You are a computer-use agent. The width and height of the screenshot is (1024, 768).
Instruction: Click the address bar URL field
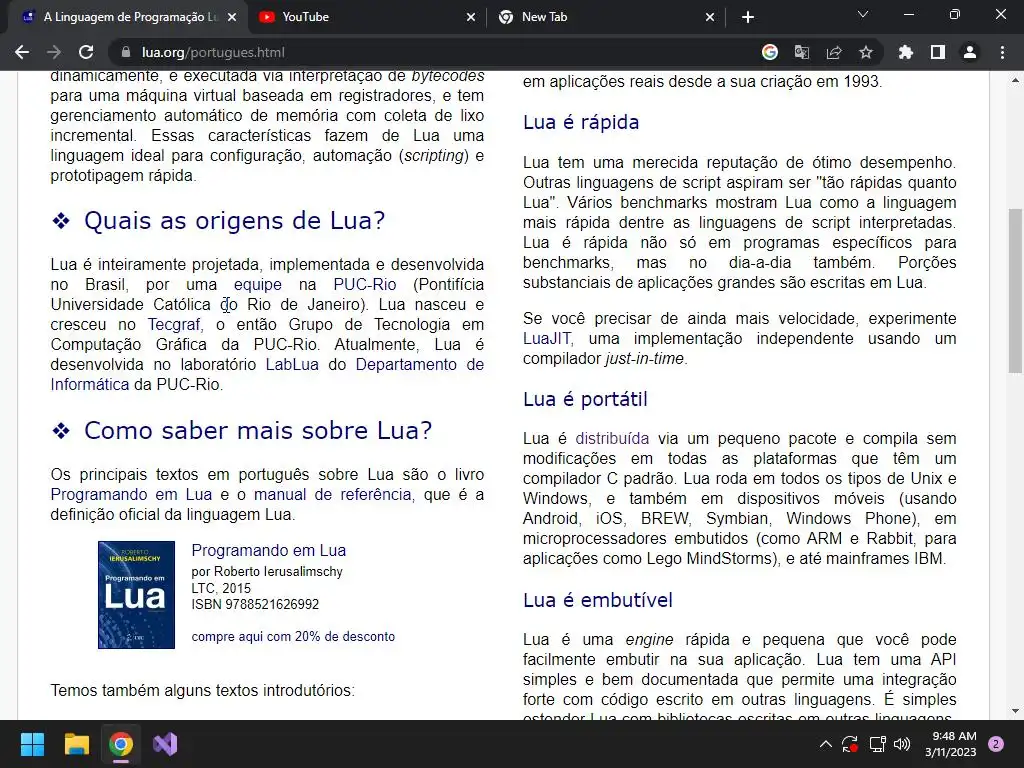pyautogui.click(x=431, y=52)
